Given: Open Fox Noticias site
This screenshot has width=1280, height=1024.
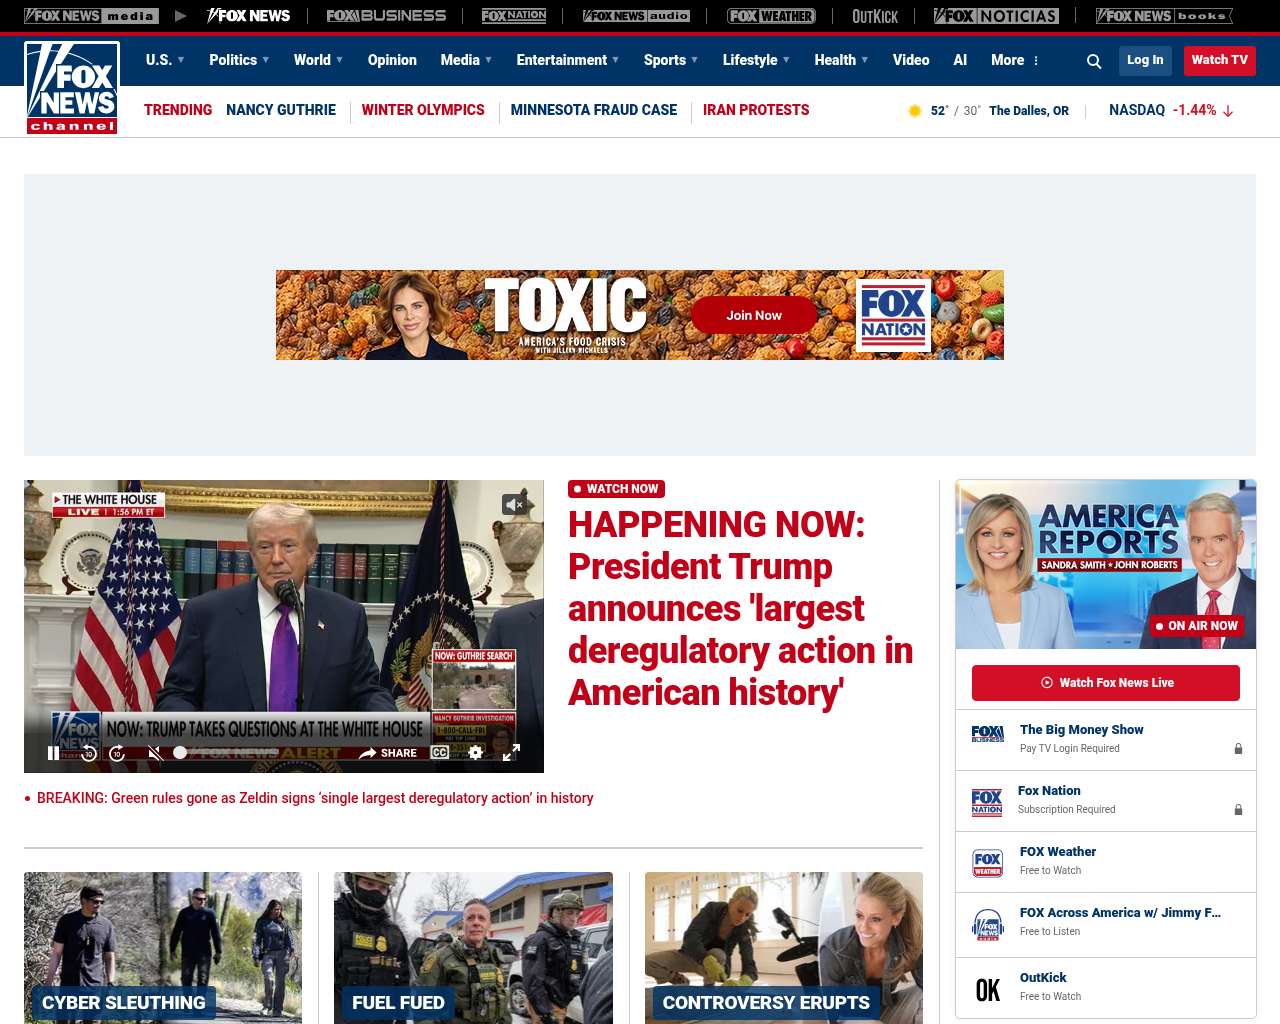Looking at the screenshot, I should (996, 16).
